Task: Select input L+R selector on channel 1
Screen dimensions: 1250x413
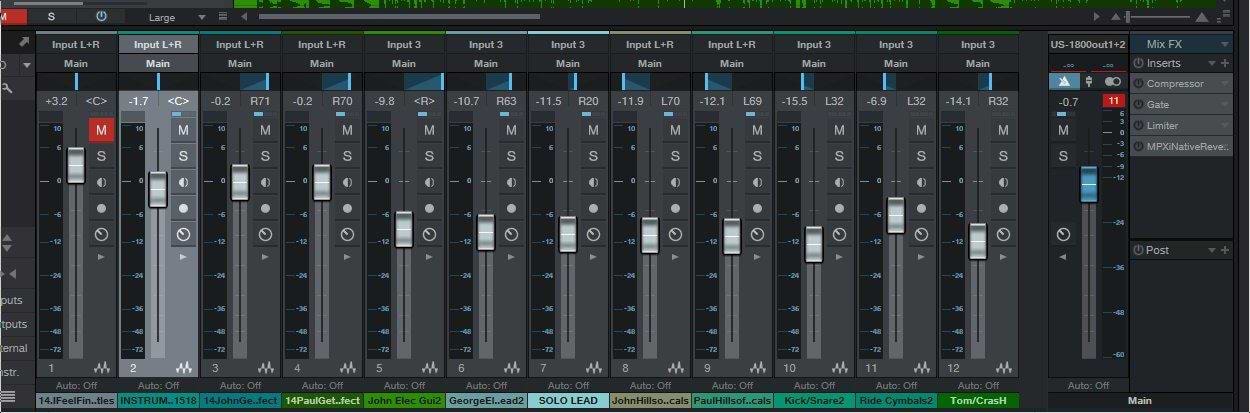Action: 76,44
